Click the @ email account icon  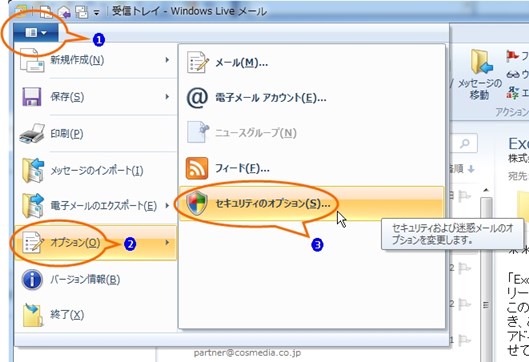pyautogui.click(x=197, y=98)
